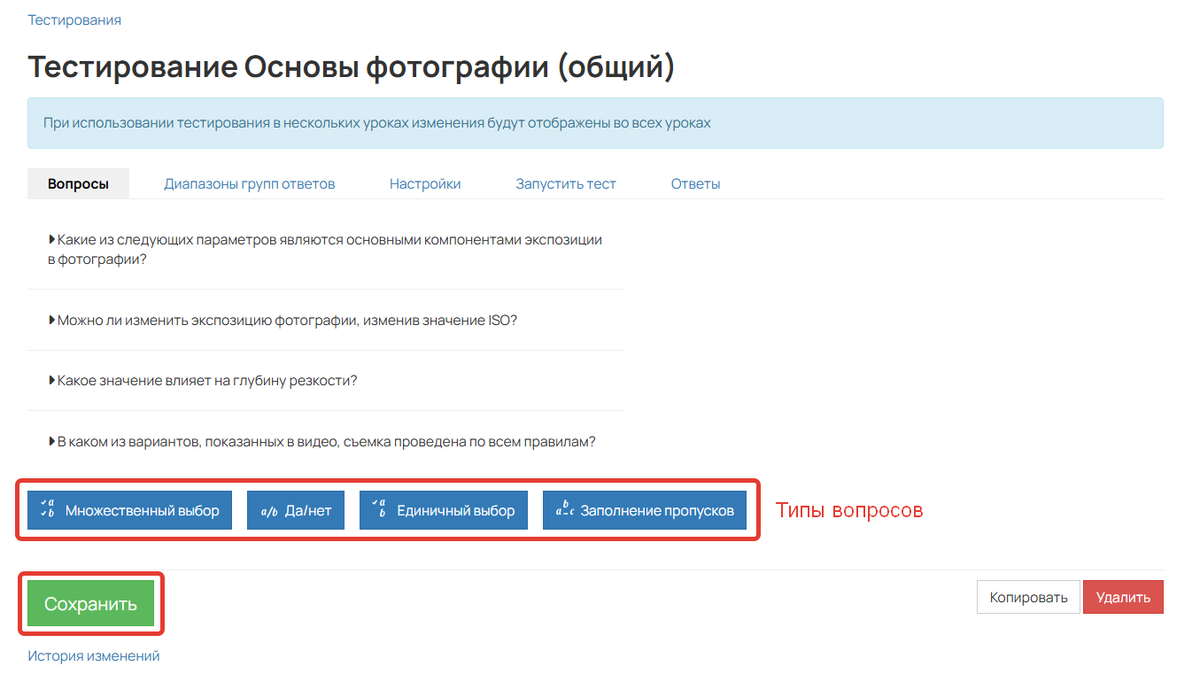Image resolution: width=1200 pixels, height=674 pixels.
Task: Add an Единичный выбор question
Action: pos(443,510)
